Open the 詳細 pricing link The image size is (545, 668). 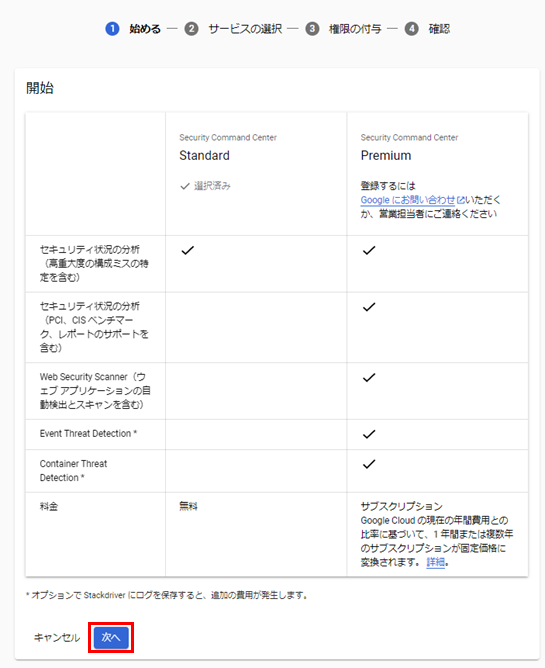[x=435, y=562]
